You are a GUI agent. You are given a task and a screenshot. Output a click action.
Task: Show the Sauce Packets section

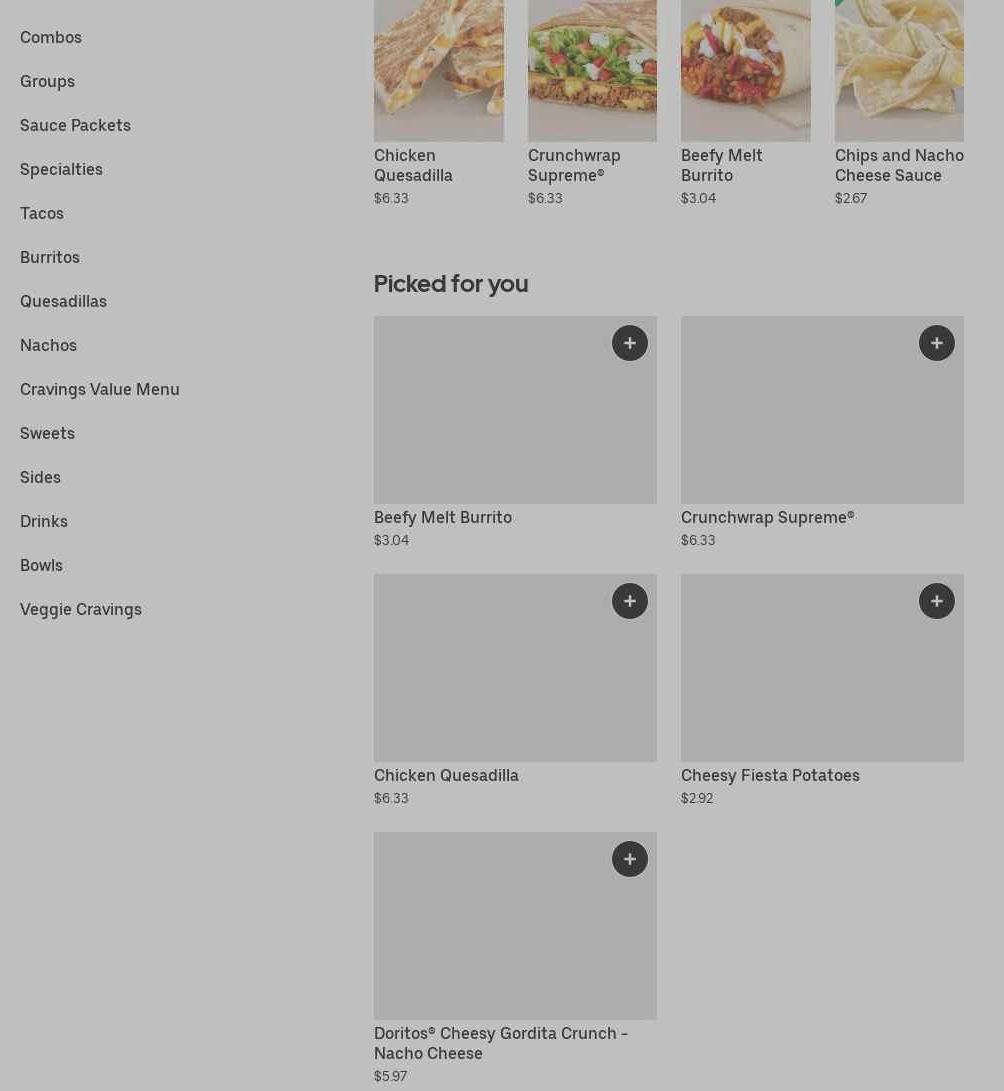[75, 125]
